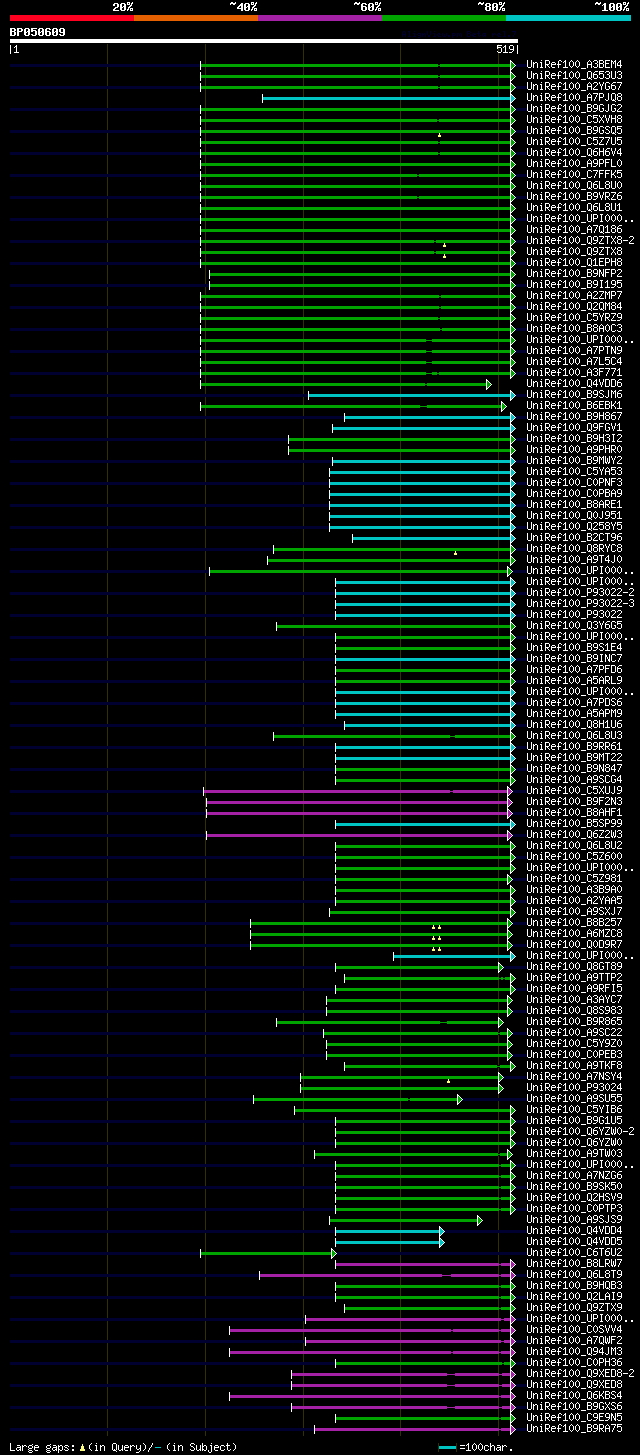This screenshot has width=640, height=1455.
Task: Open hit UniRef100_Q4VDD6
Action: tap(574, 384)
